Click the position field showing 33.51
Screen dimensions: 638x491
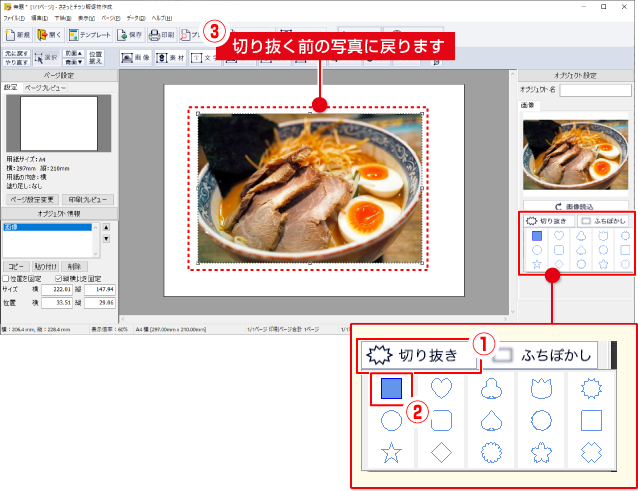57,303
